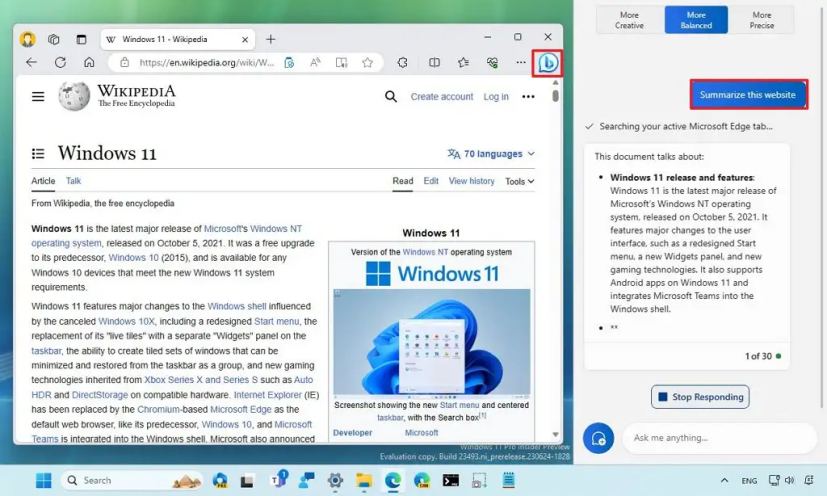Switch to the Talk tab
Viewport: 827px width, 496px height.
[x=73, y=180]
